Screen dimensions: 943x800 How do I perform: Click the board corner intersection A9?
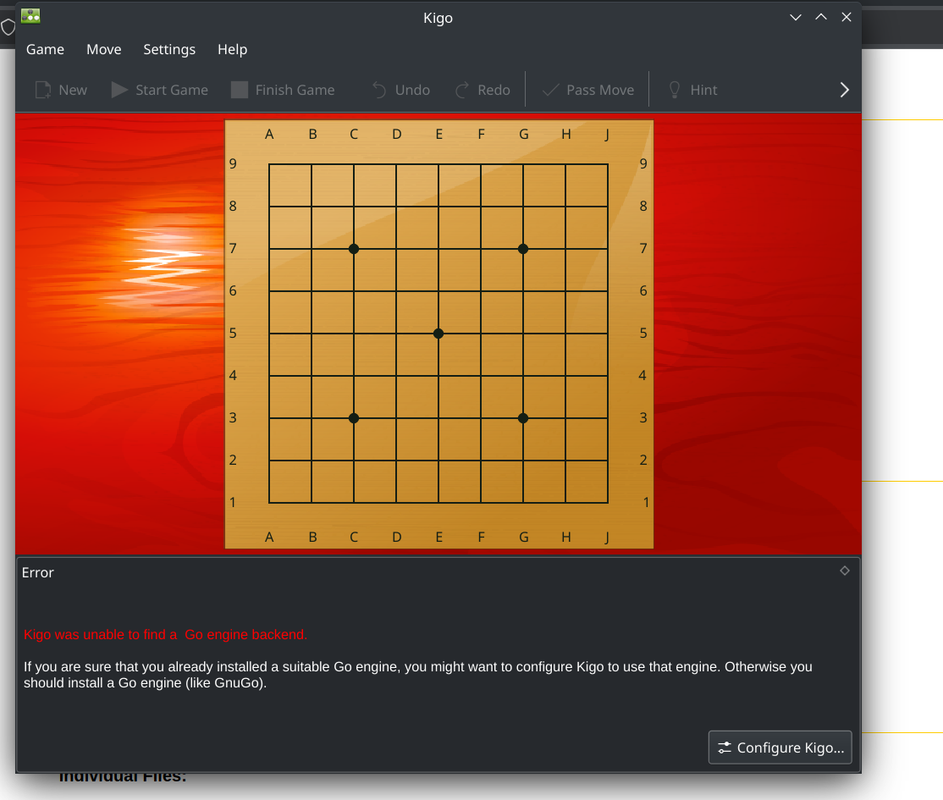pyautogui.click(x=269, y=164)
